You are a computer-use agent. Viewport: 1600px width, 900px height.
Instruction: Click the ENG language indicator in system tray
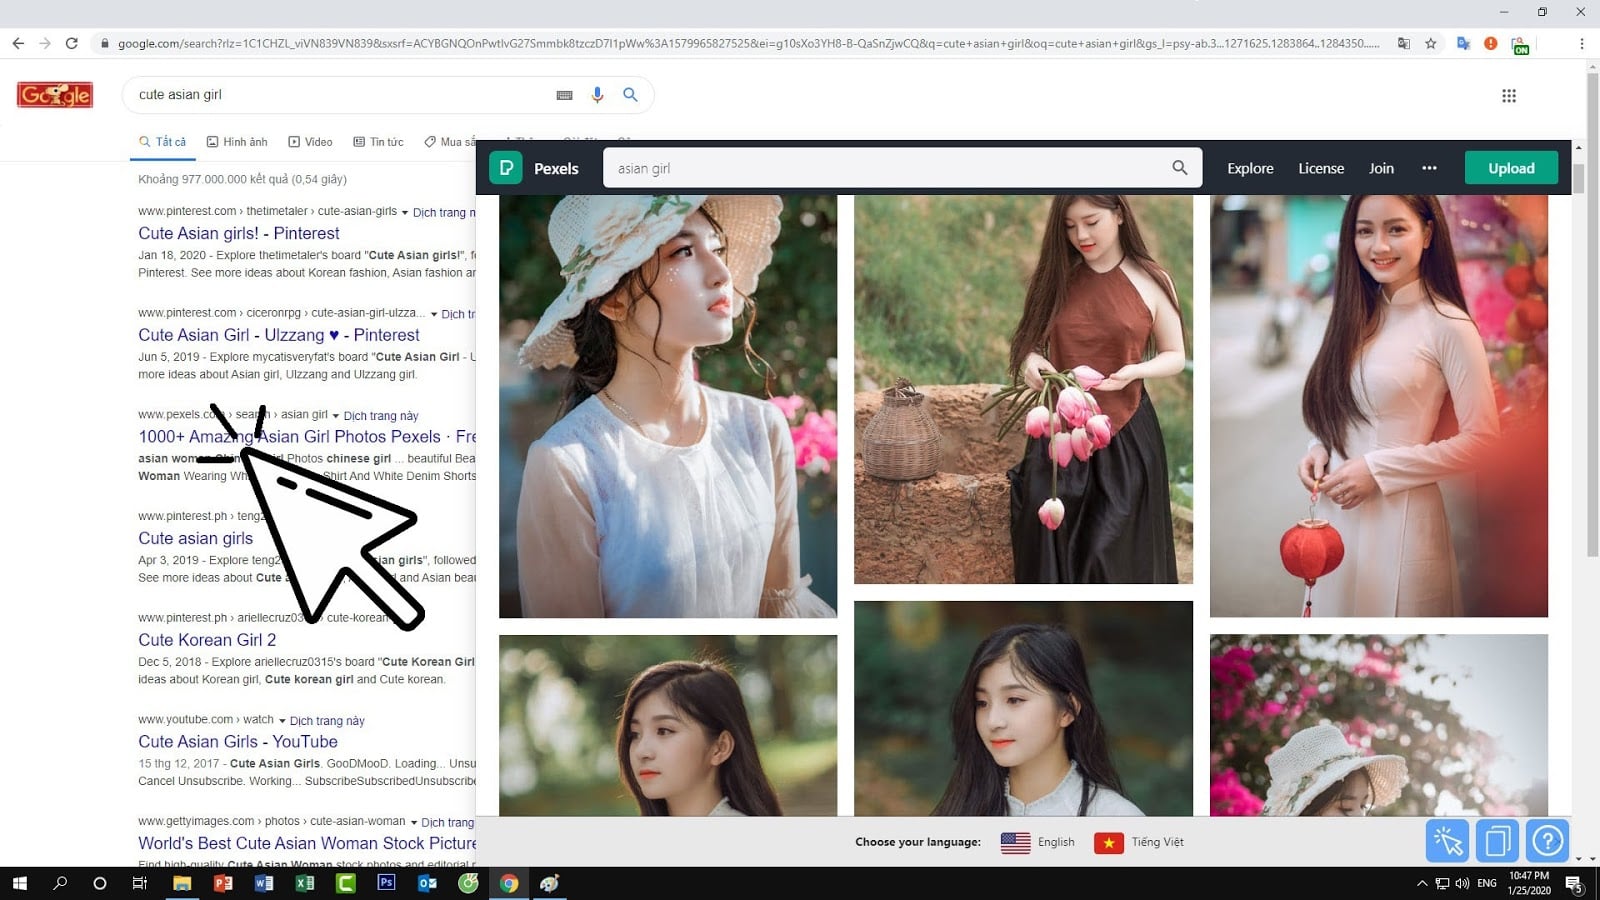point(1487,883)
